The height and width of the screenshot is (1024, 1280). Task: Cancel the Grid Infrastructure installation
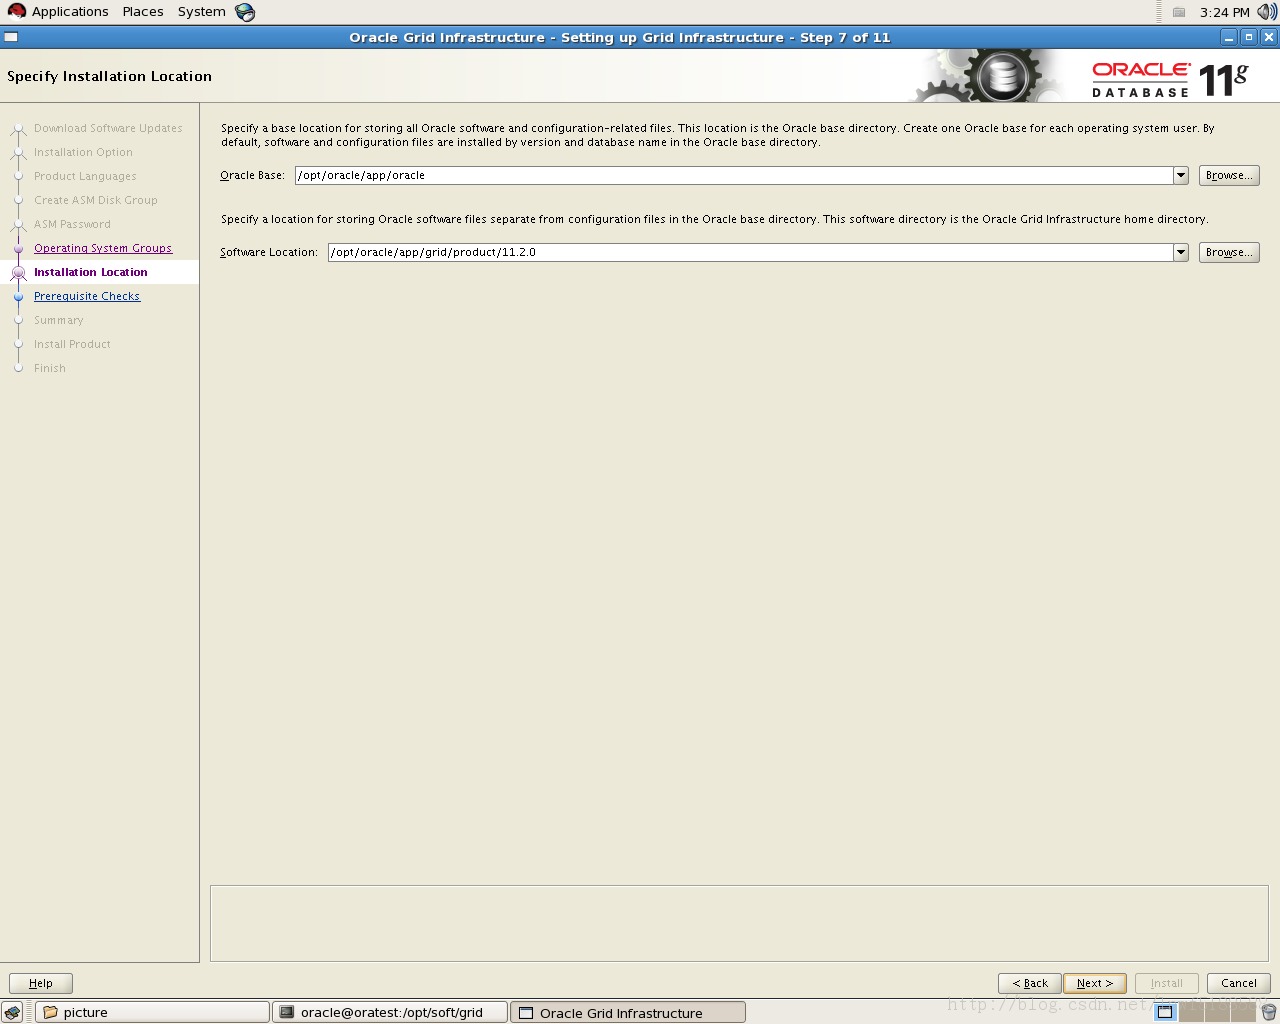click(1239, 983)
